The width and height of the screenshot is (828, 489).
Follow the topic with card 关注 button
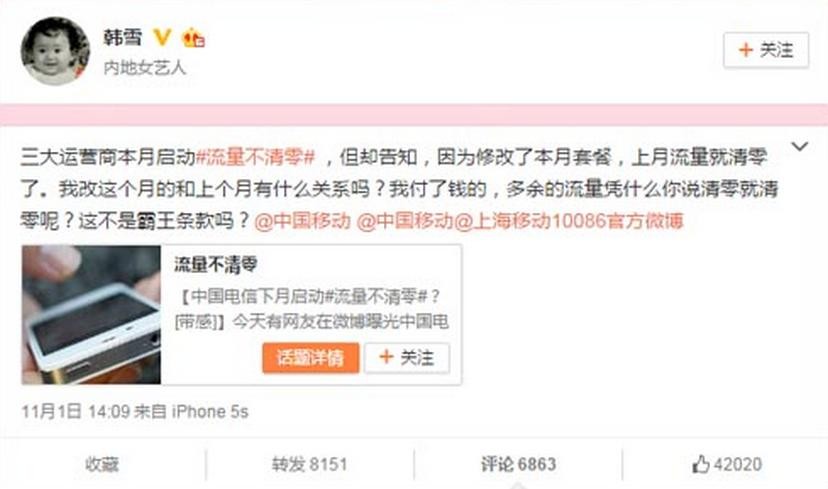(x=407, y=358)
